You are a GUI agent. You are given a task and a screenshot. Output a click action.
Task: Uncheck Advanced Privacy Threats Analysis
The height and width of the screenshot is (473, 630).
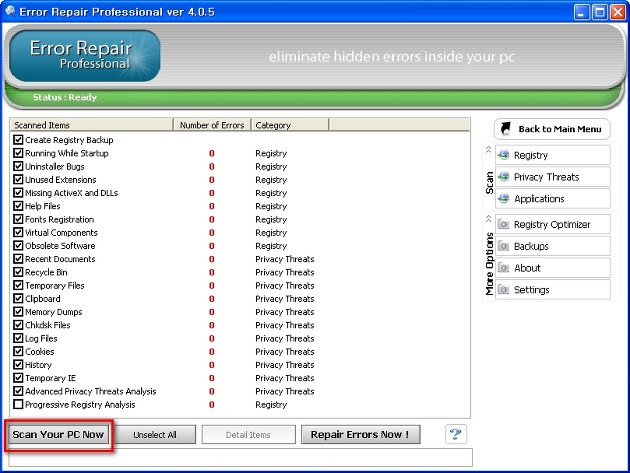[x=18, y=391]
